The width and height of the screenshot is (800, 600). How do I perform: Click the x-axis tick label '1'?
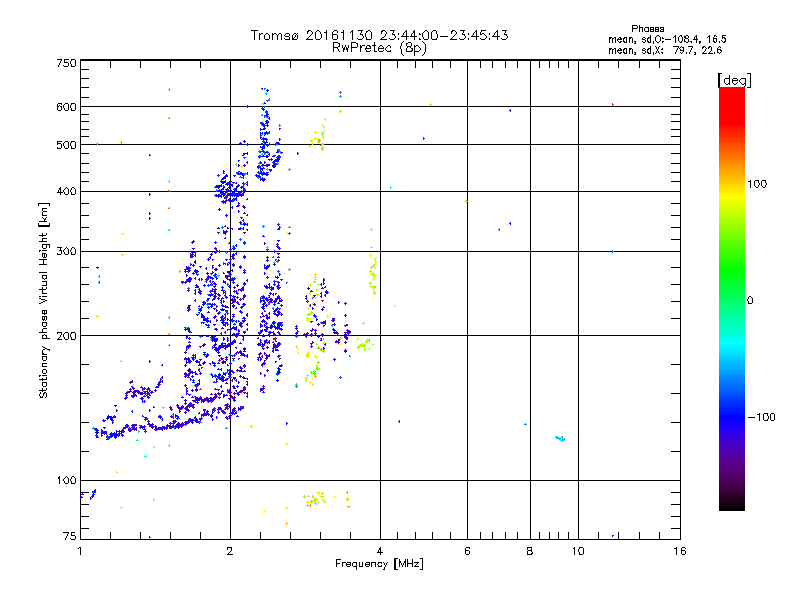tap(80, 551)
